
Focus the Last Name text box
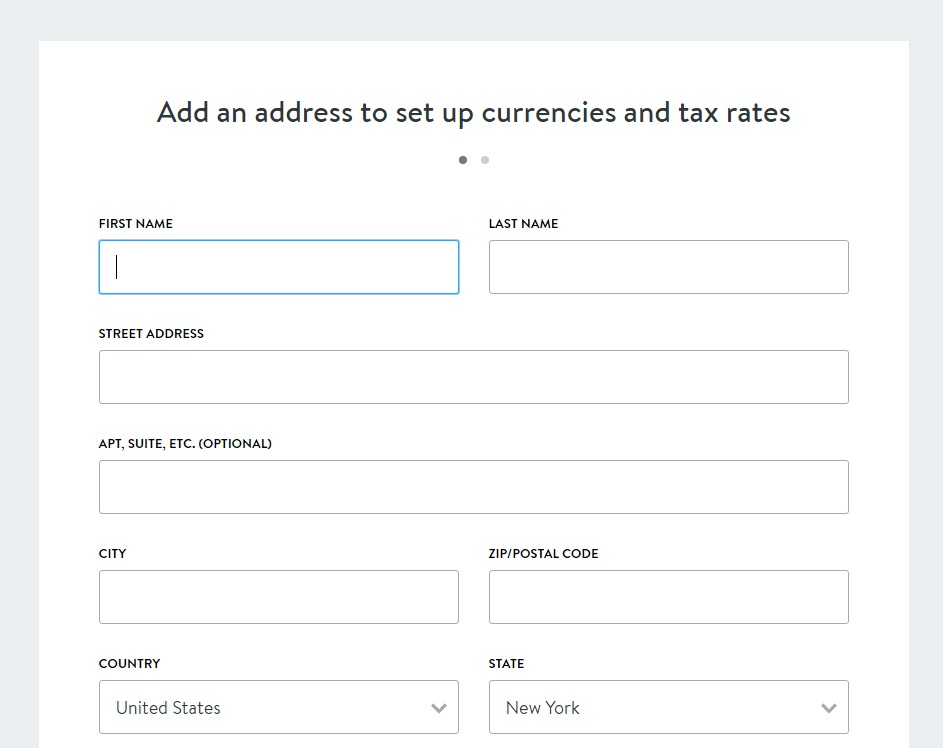(x=669, y=267)
